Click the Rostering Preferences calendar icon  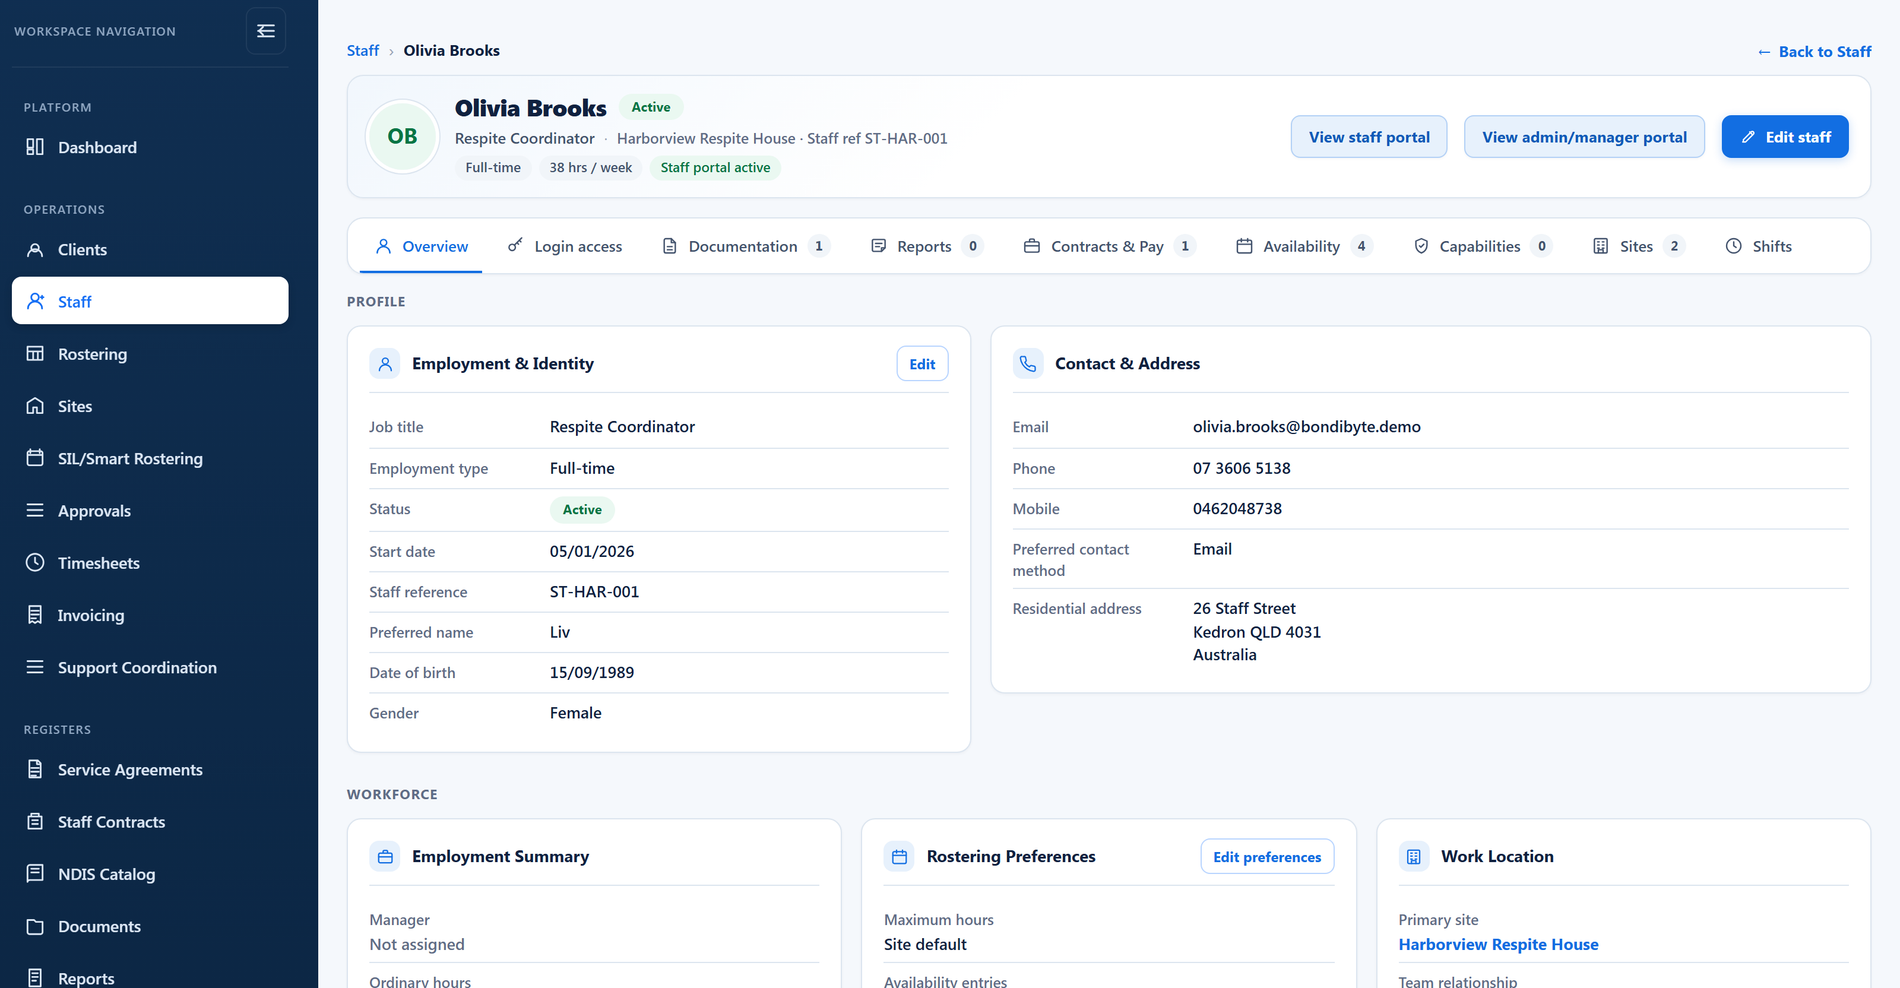pyautogui.click(x=899, y=857)
